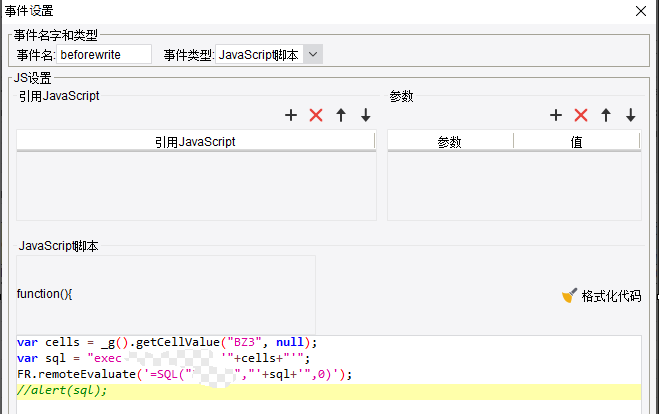This screenshot has height=414, width=659.
Task: Click the empty 引用JavaScript list area
Action: pyautogui.click(x=196, y=185)
